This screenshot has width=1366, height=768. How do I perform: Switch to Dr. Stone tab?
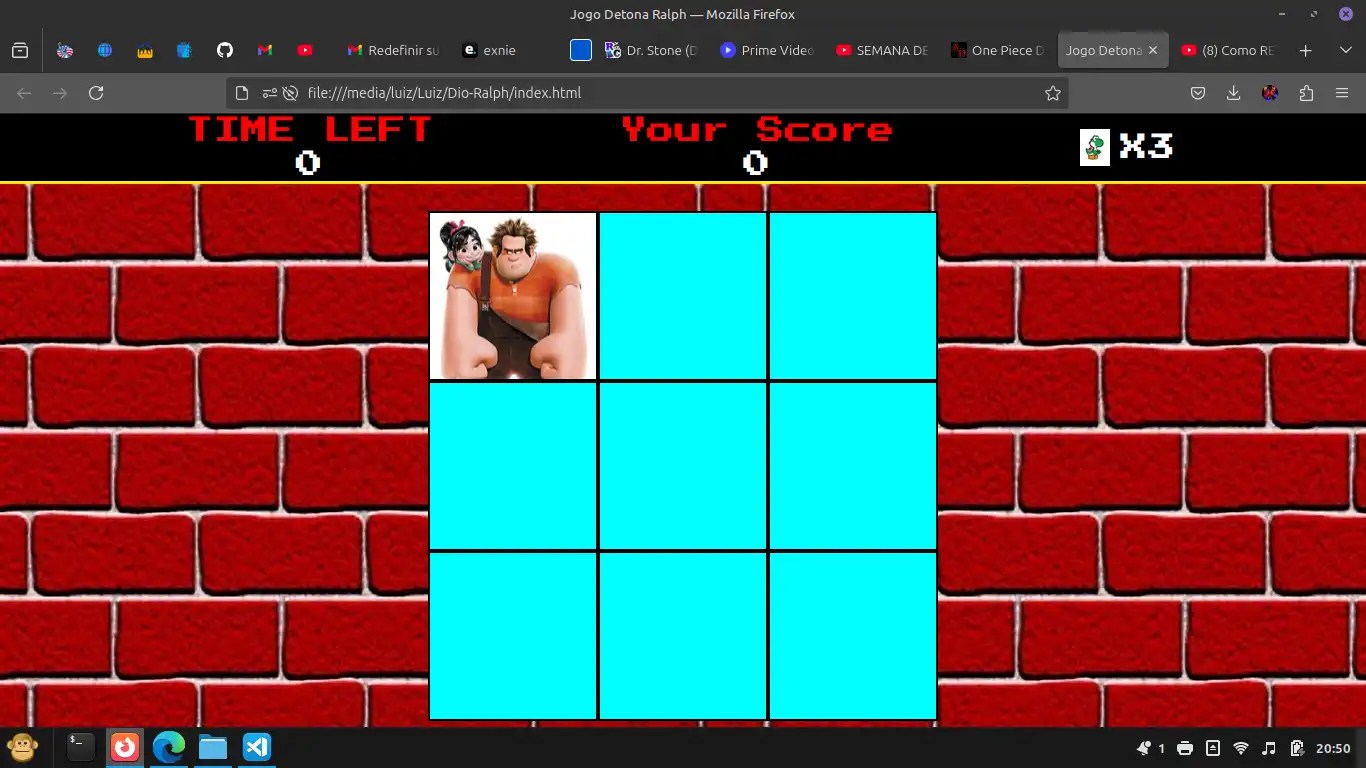(651, 50)
